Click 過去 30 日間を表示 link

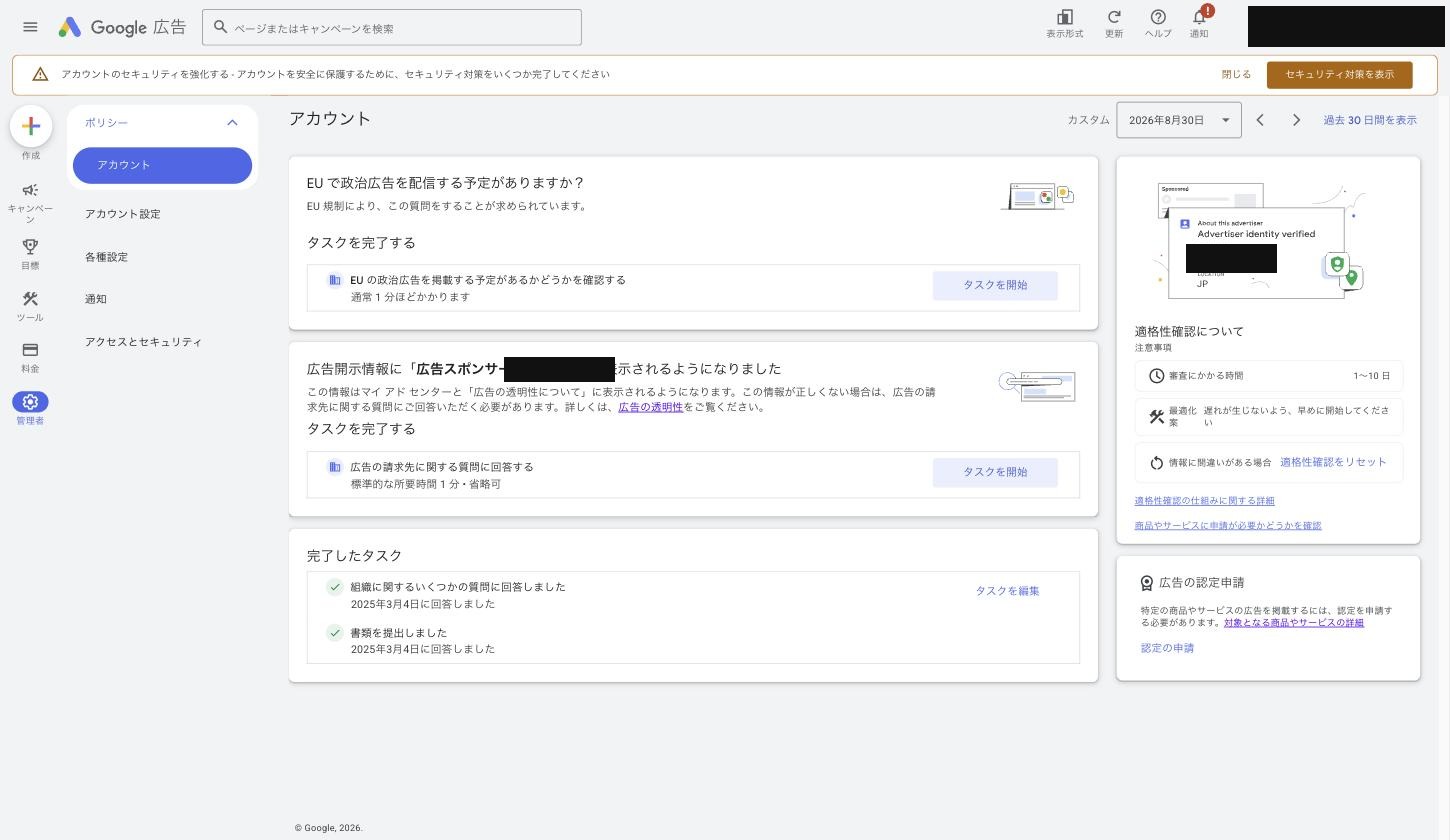click(x=1370, y=120)
